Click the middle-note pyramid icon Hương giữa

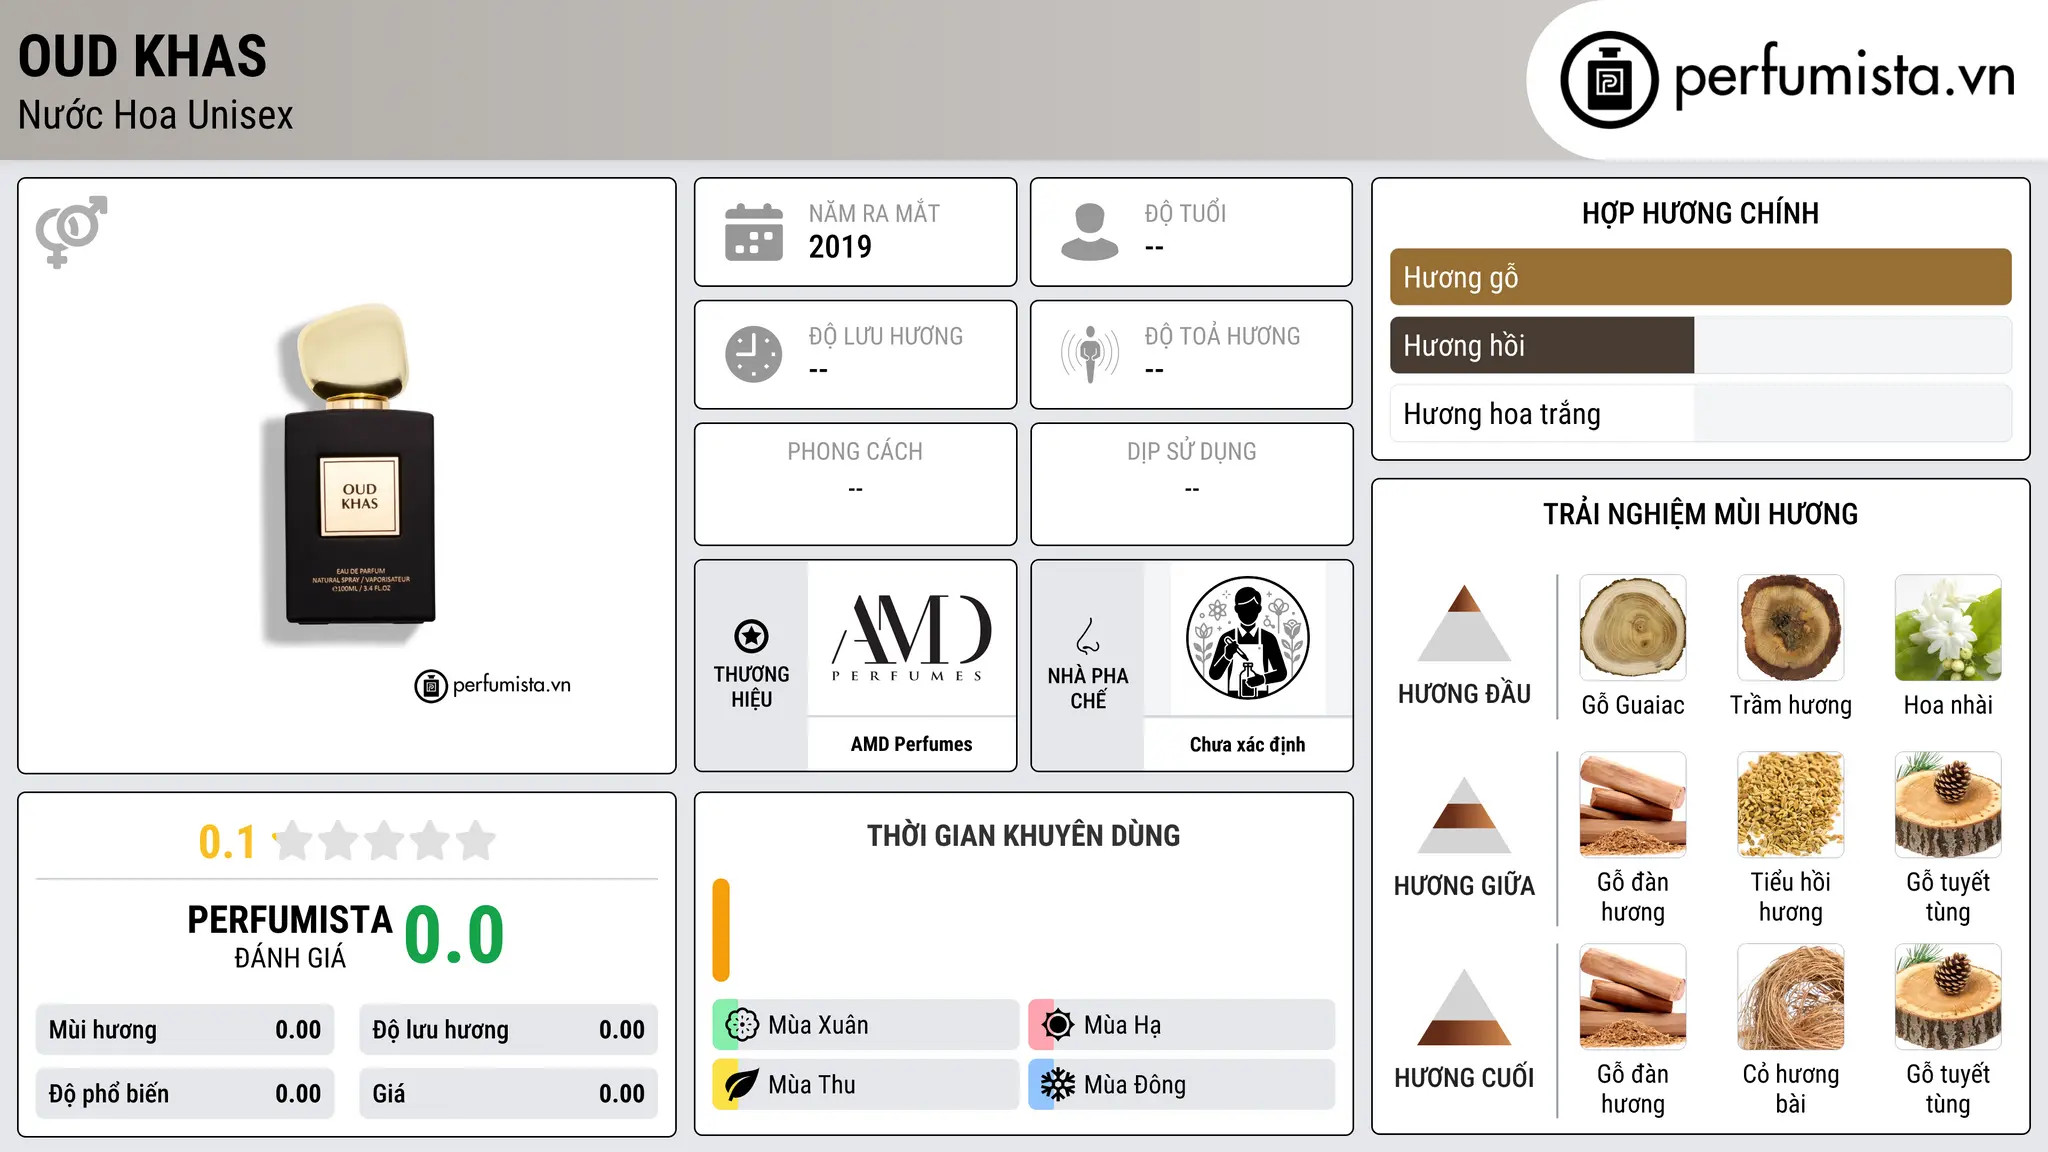(x=1464, y=815)
